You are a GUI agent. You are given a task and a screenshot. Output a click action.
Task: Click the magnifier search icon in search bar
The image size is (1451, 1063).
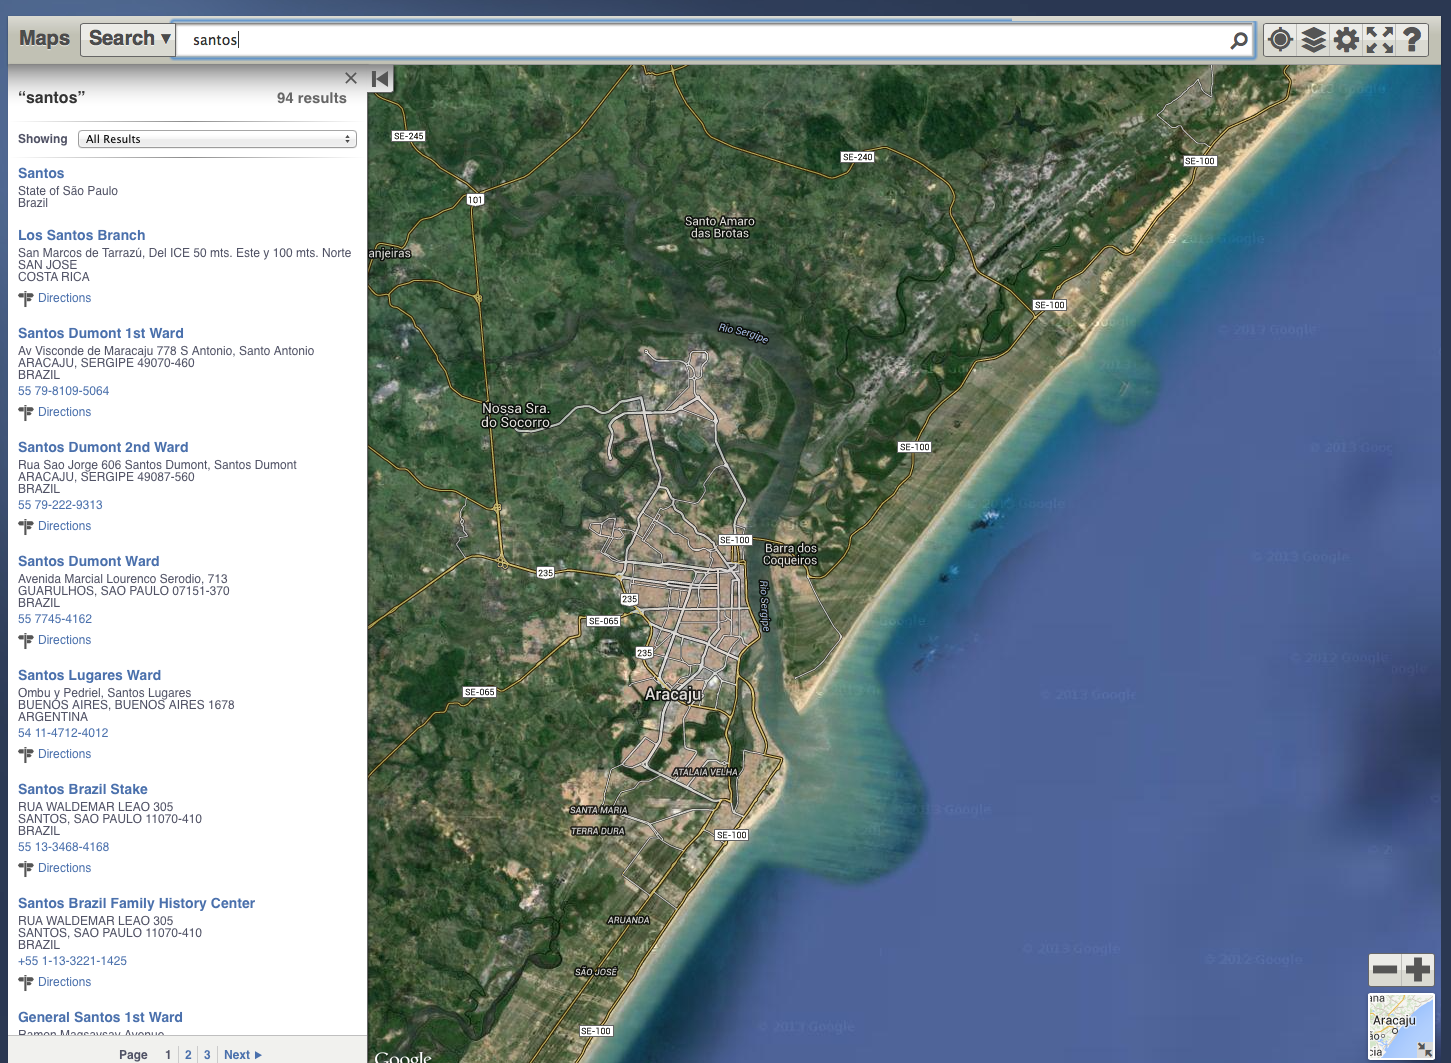point(1239,40)
